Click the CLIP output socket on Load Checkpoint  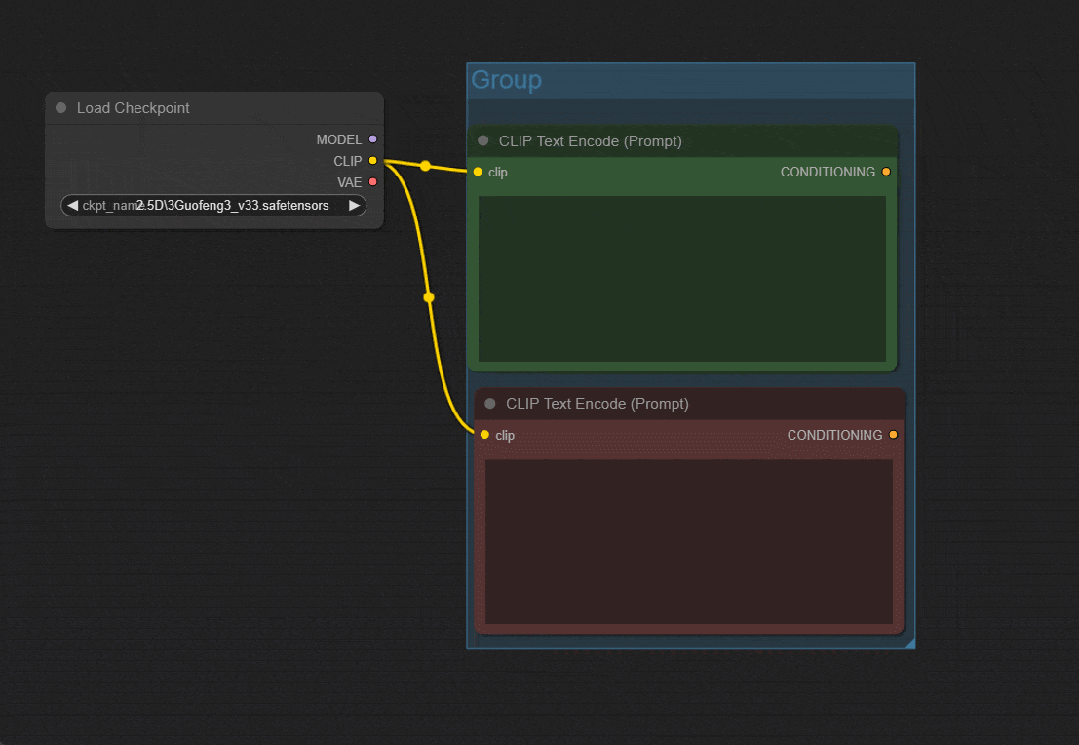(x=372, y=161)
